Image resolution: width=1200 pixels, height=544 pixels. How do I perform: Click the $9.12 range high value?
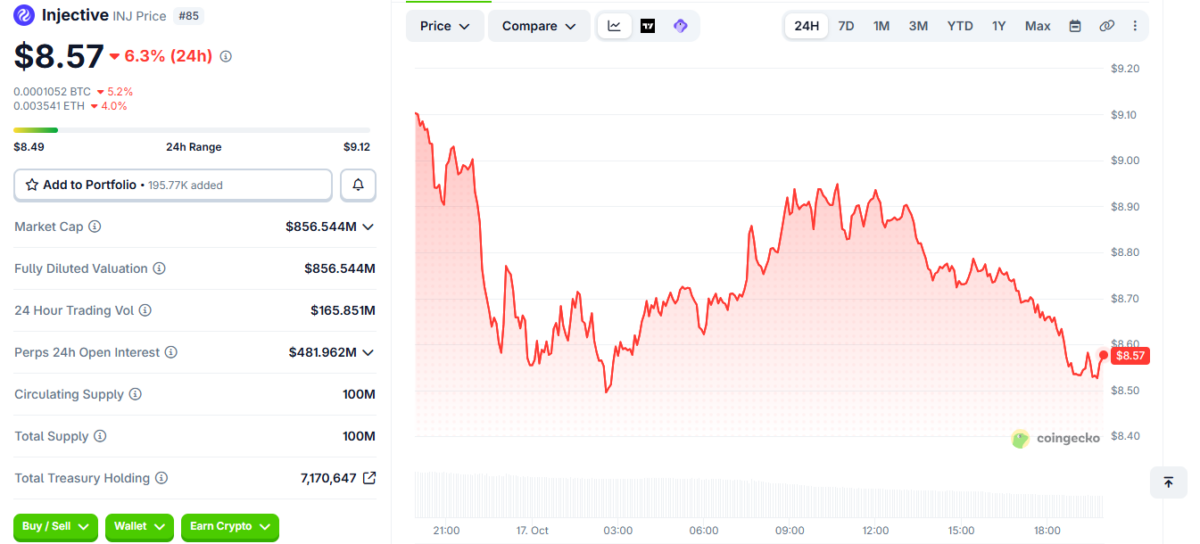(357, 147)
